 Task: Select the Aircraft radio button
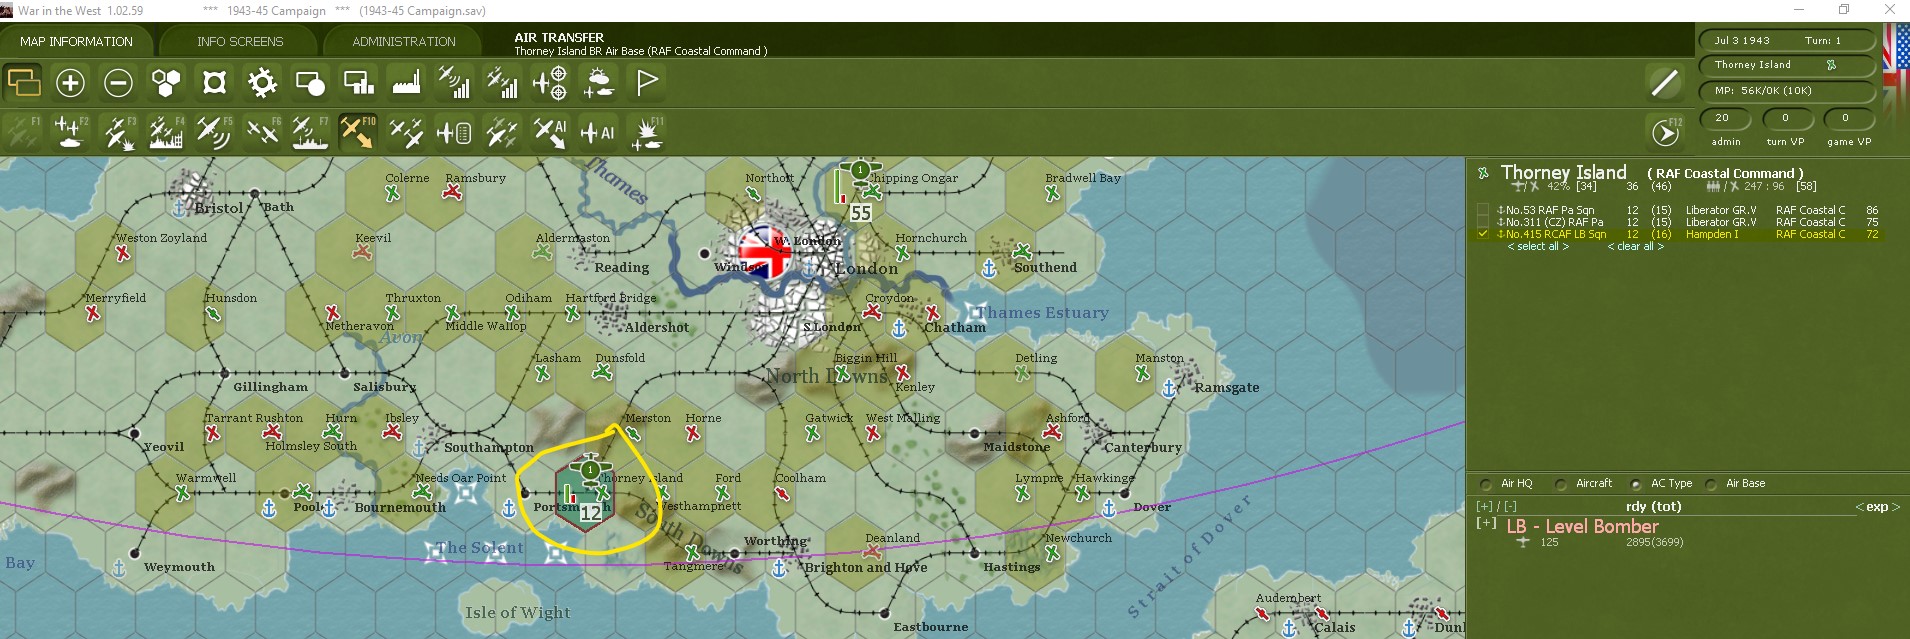coord(1560,484)
